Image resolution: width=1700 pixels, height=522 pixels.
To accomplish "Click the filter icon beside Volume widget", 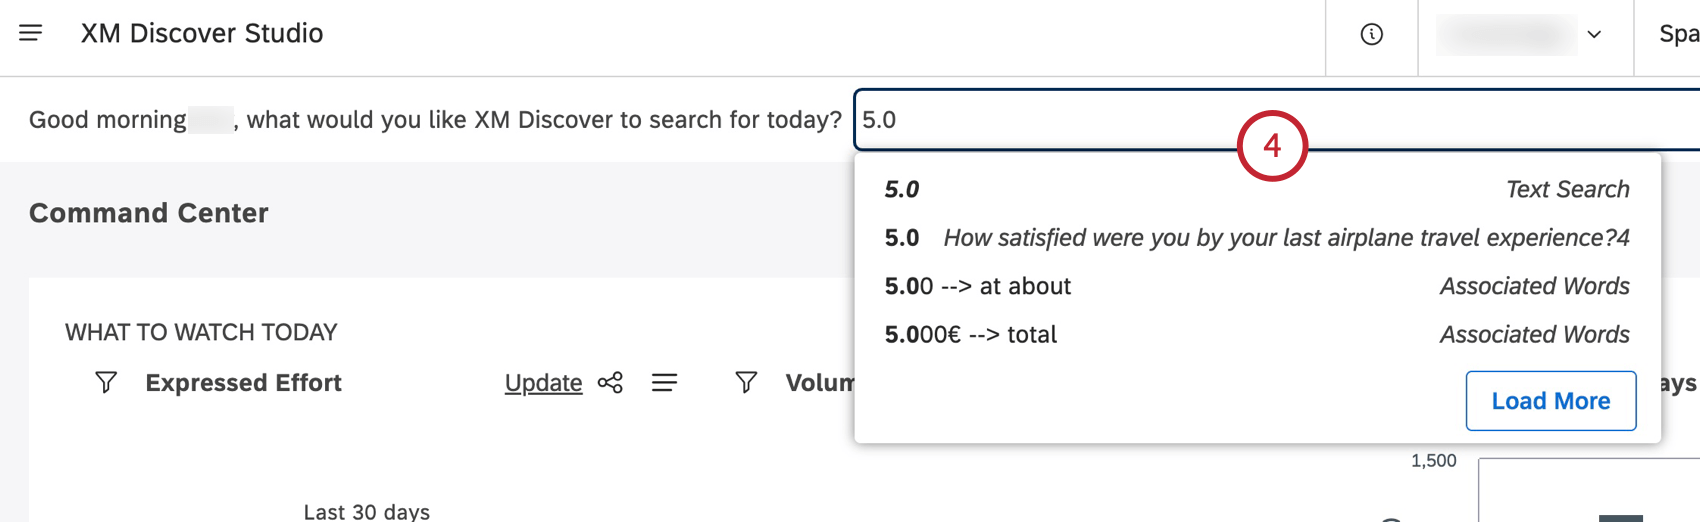I will point(746,382).
